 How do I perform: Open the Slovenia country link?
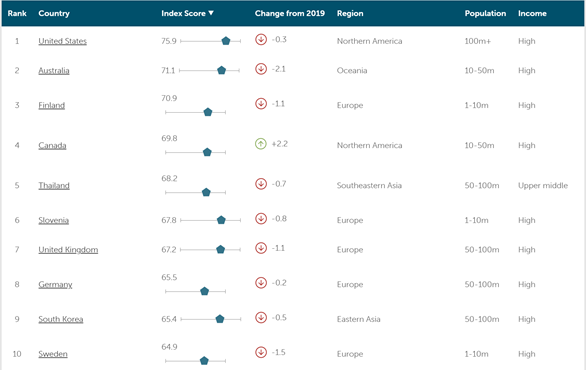point(53,220)
